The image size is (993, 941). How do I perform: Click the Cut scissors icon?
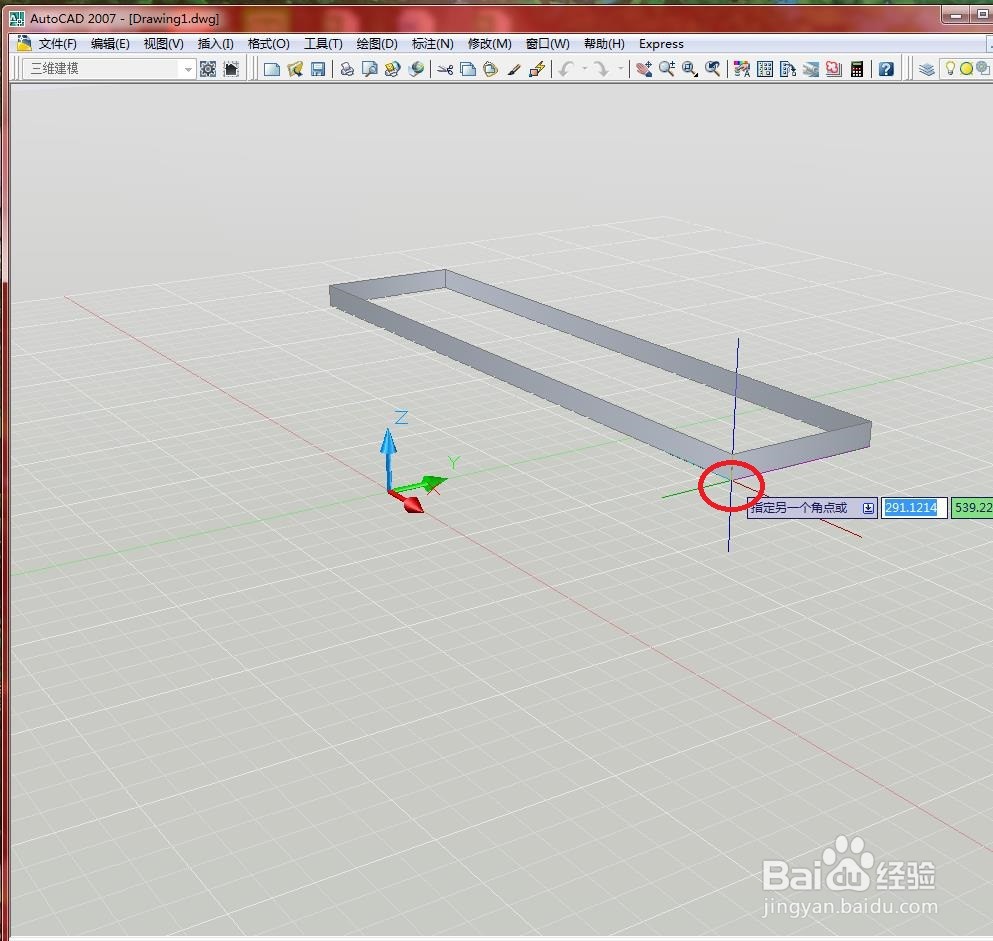coord(445,69)
